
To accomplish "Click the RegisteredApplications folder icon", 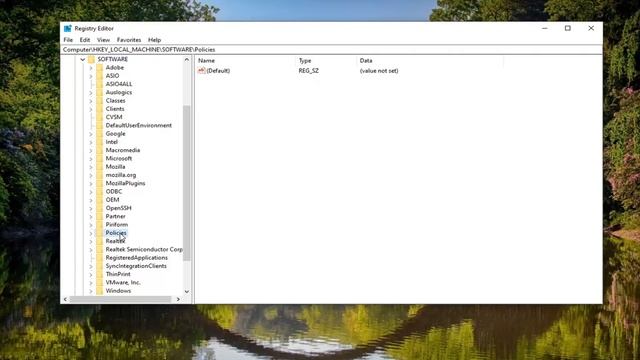I will pos(100,258).
